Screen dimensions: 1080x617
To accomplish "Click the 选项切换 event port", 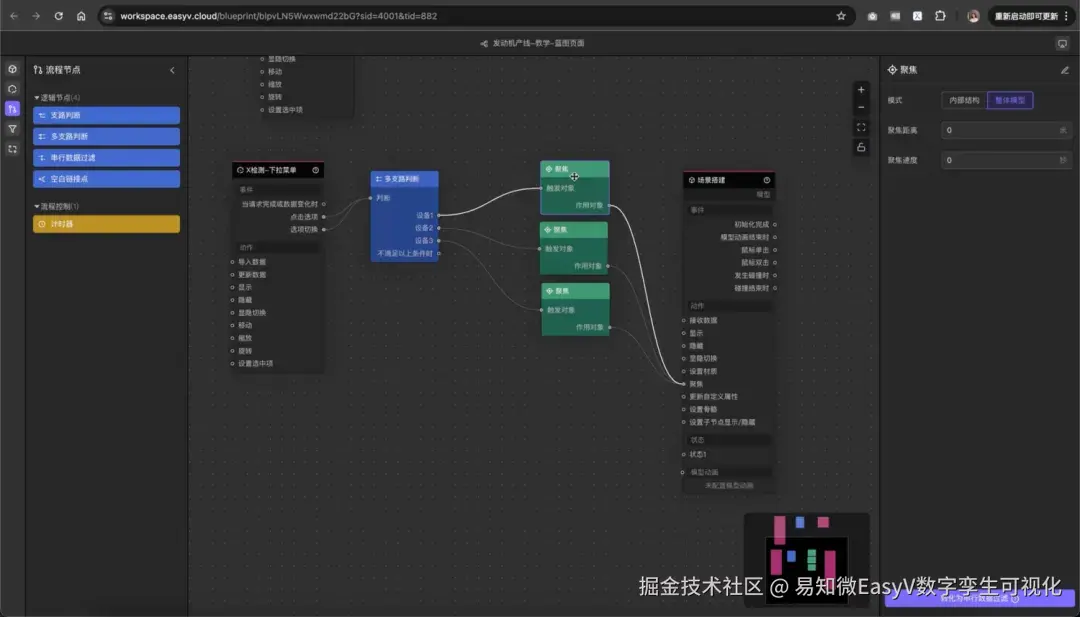I will click(x=324, y=229).
